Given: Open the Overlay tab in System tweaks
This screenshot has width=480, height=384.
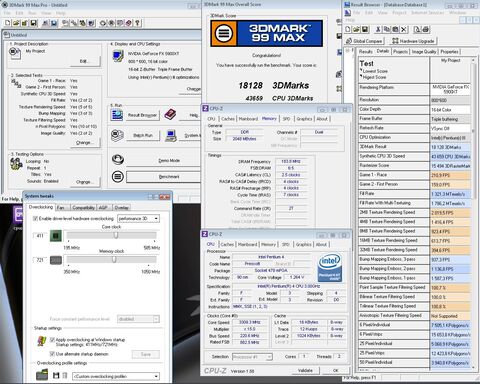Looking at the screenshot, I should [x=121, y=207].
